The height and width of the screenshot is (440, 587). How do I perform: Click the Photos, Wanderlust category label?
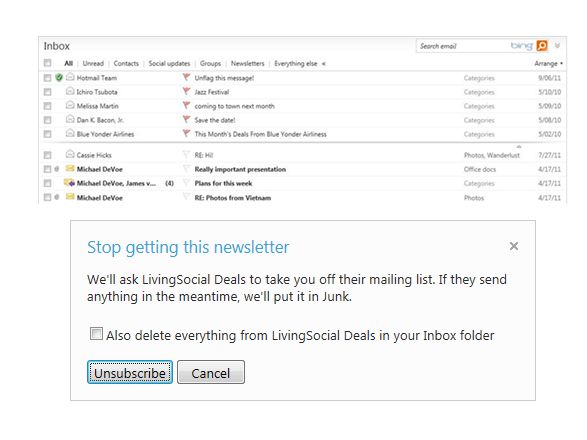click(492, 155)
